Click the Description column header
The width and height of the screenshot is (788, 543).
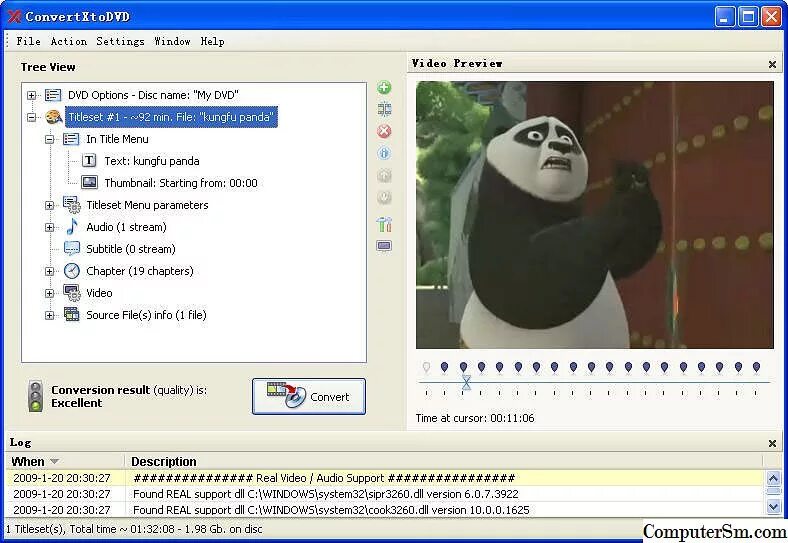[x=164, y=462]
